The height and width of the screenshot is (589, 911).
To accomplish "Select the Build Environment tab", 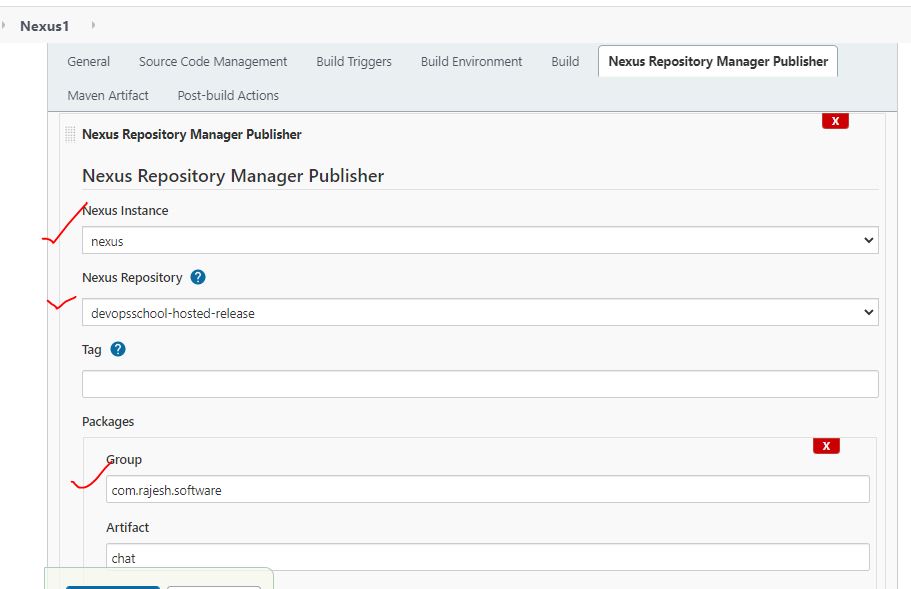I will pos(471,62).
